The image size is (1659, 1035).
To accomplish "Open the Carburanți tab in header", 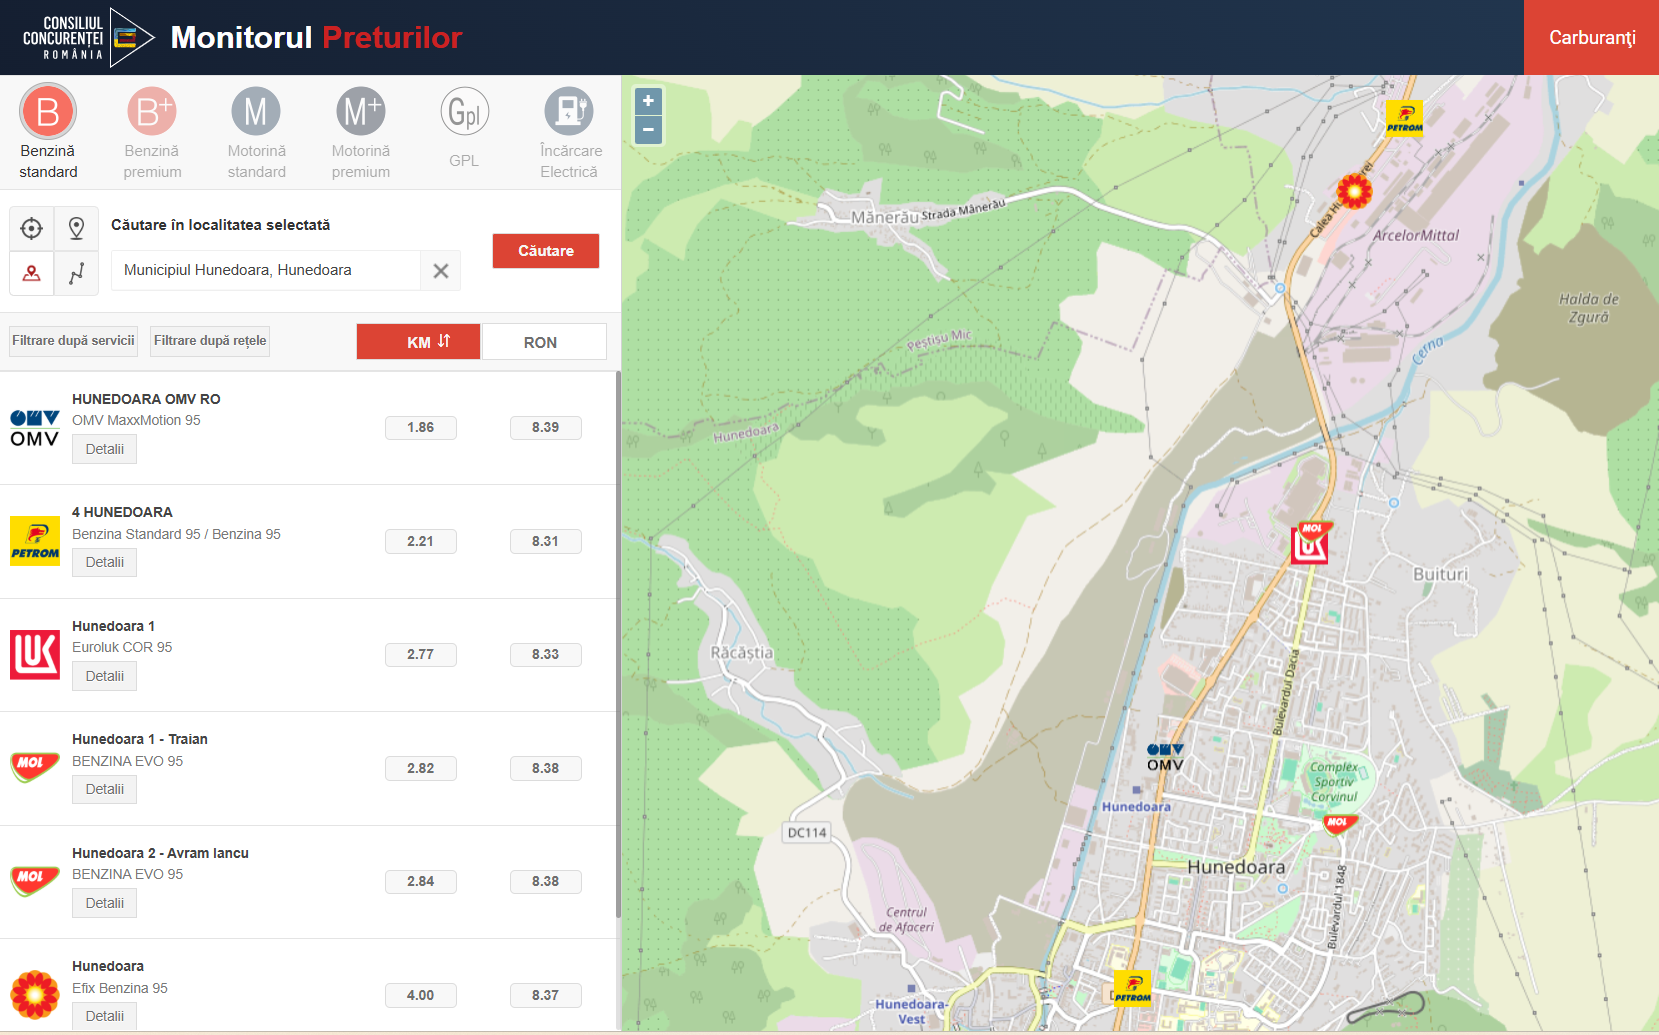I will [1591, 38].
